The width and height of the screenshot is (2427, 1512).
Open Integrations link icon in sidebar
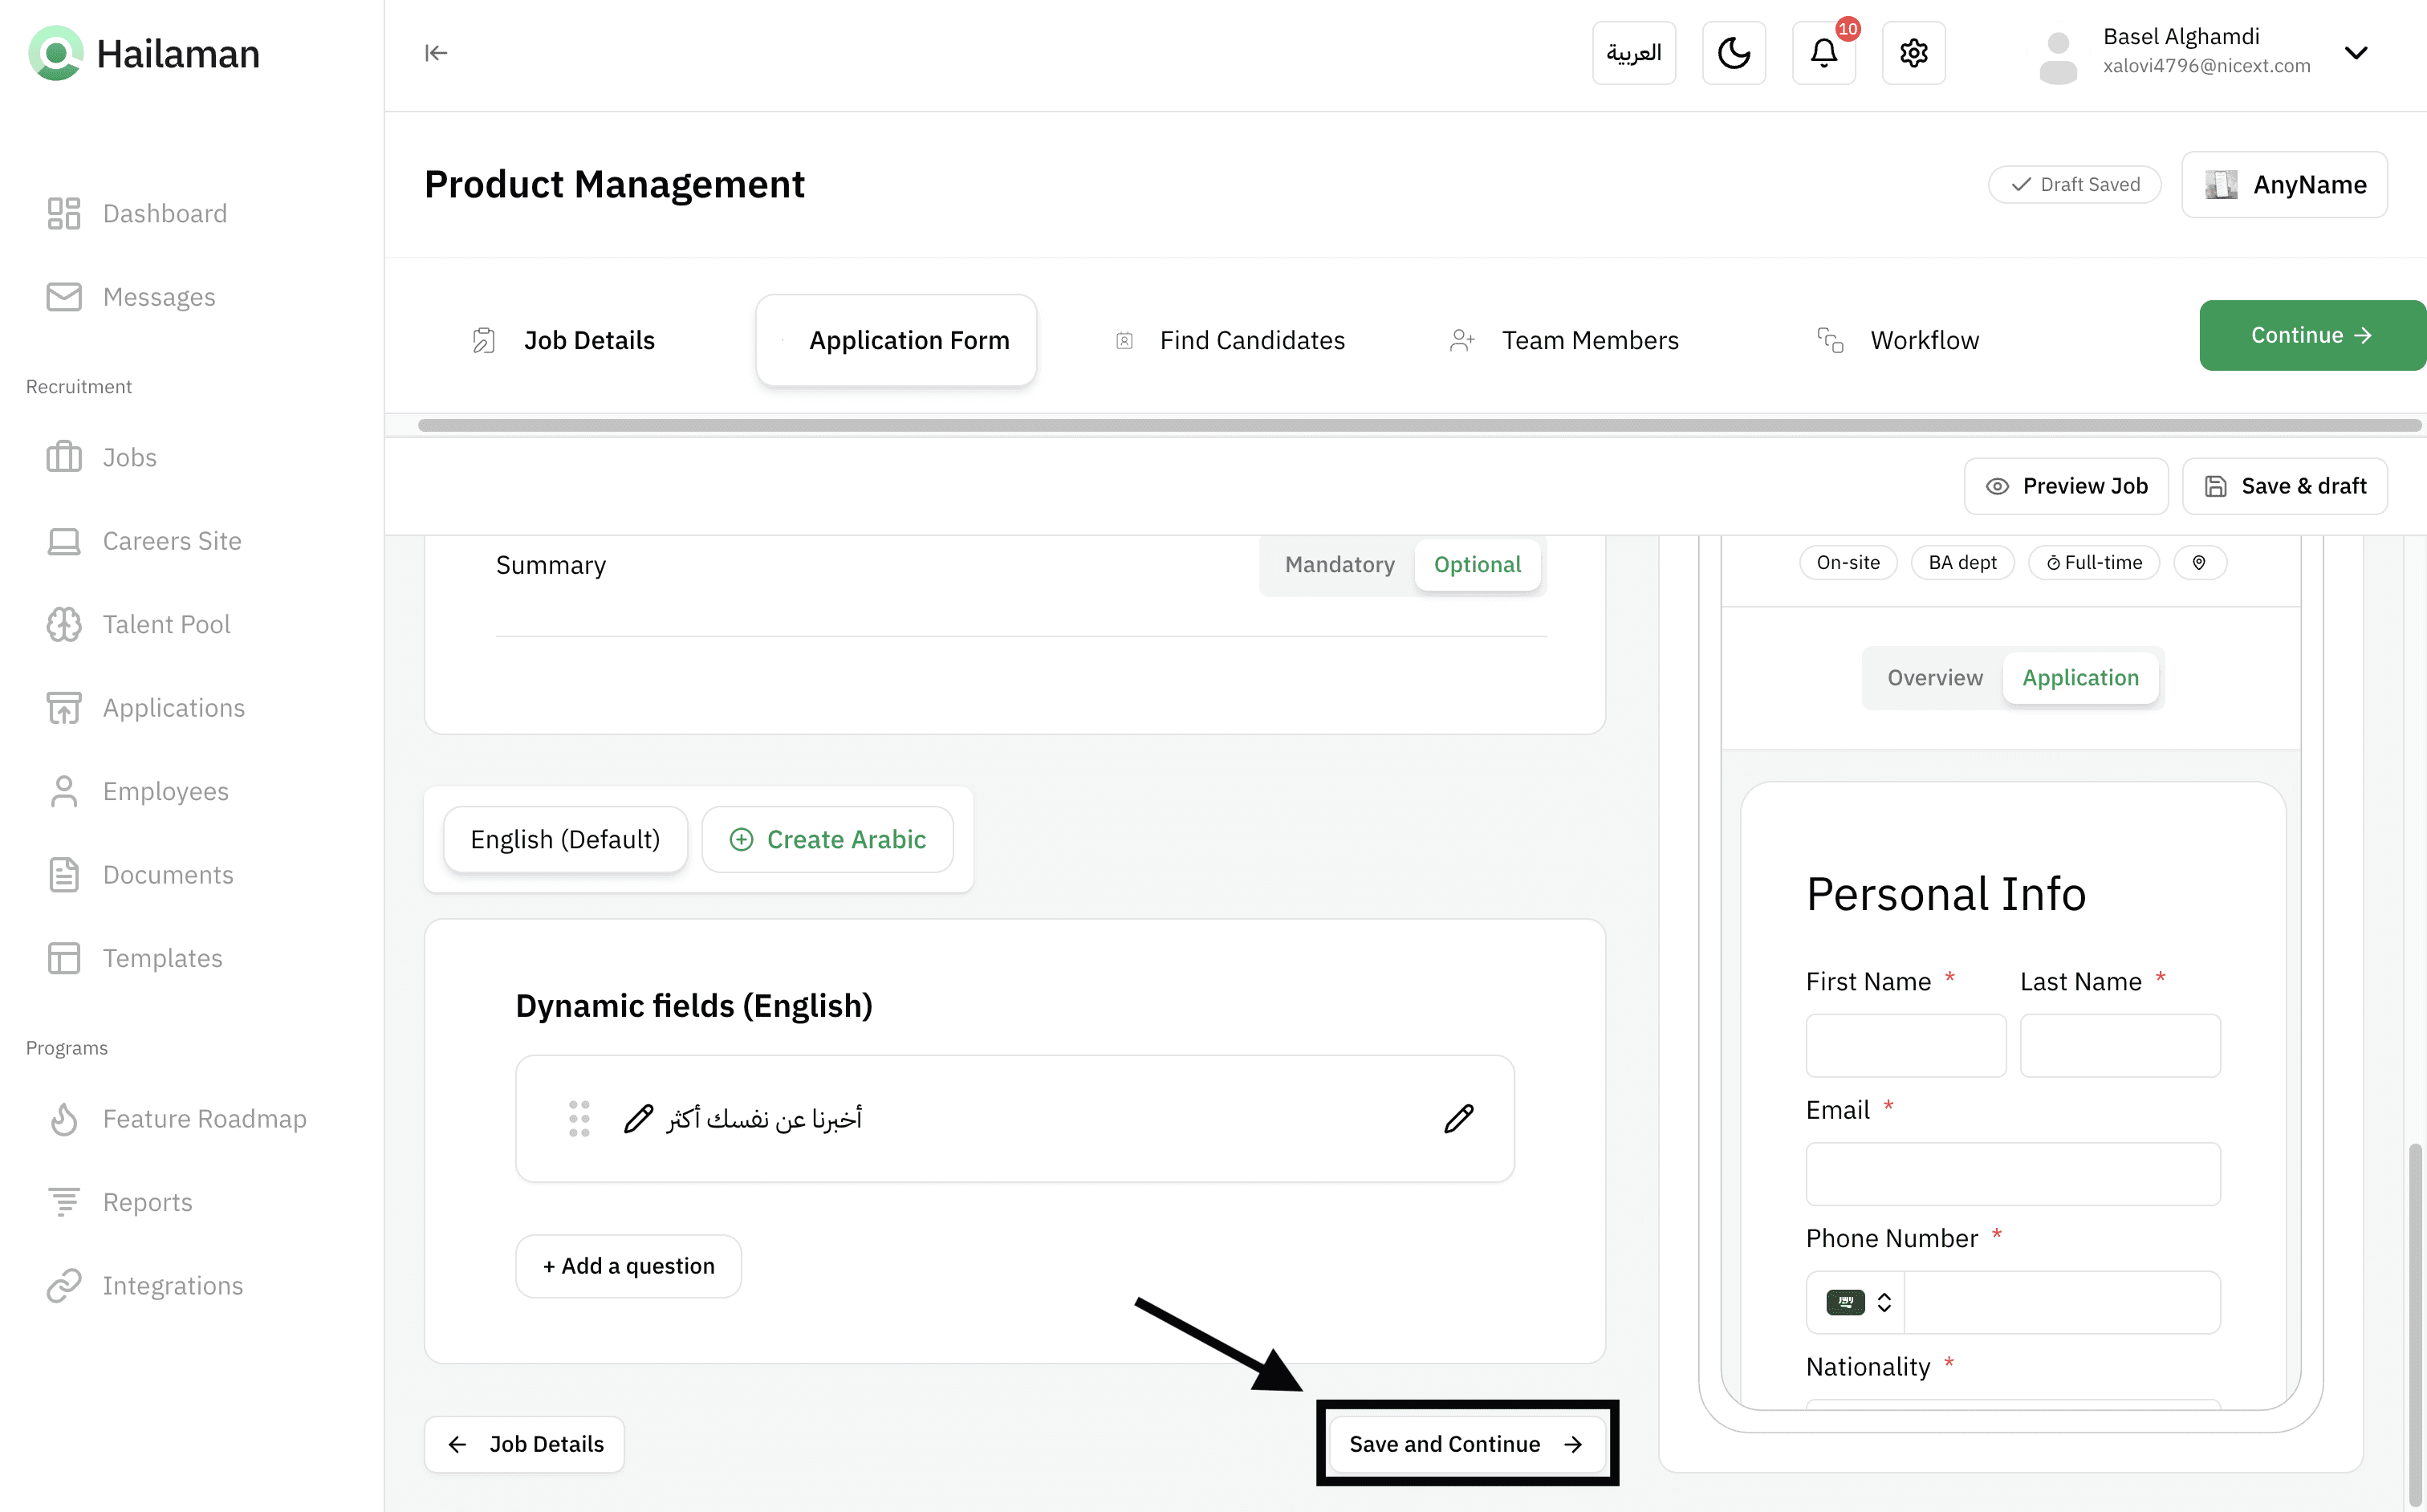(x=64, y=1285)
